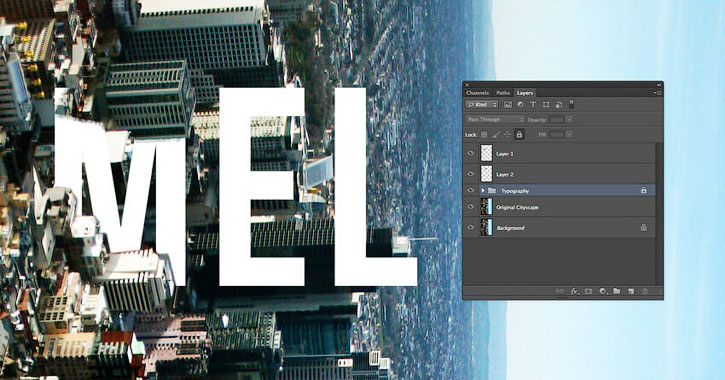Create a new group folder icon
725x380 pixels.
616,291
